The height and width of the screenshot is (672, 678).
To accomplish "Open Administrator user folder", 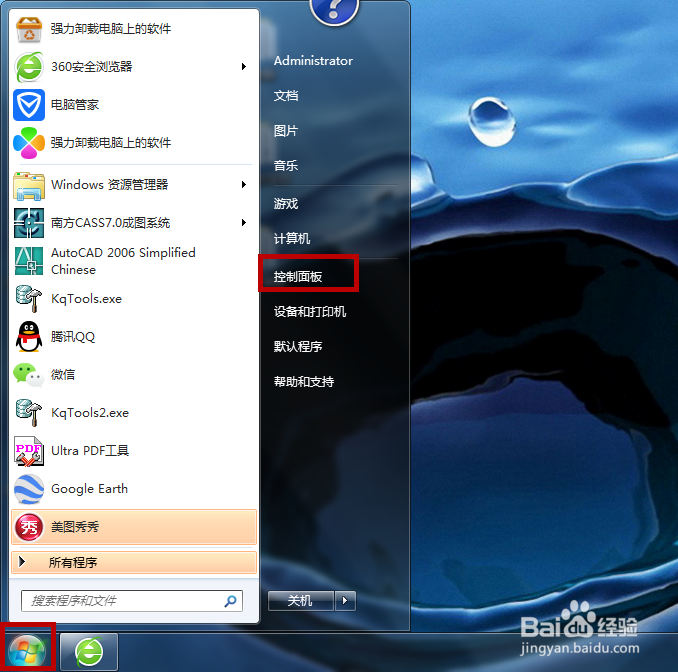I will [313, 61].
